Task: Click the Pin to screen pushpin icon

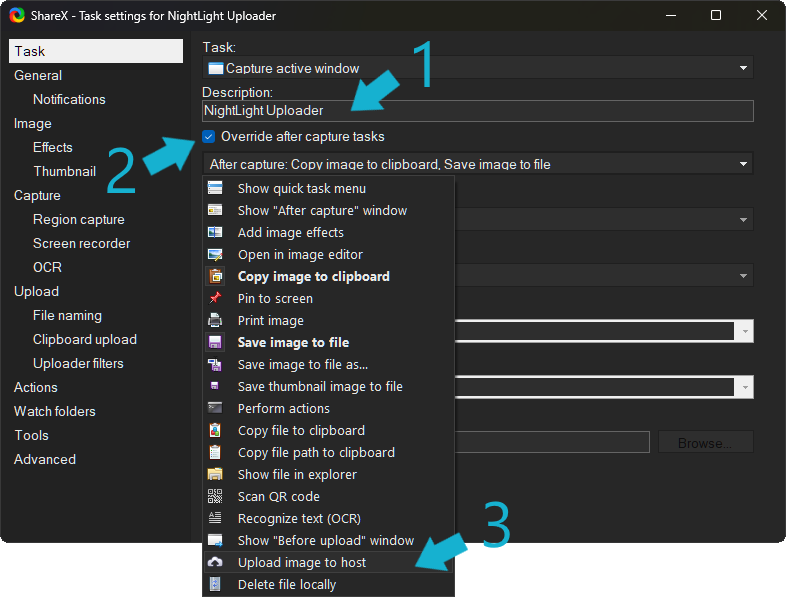Action: click(215, 299)
